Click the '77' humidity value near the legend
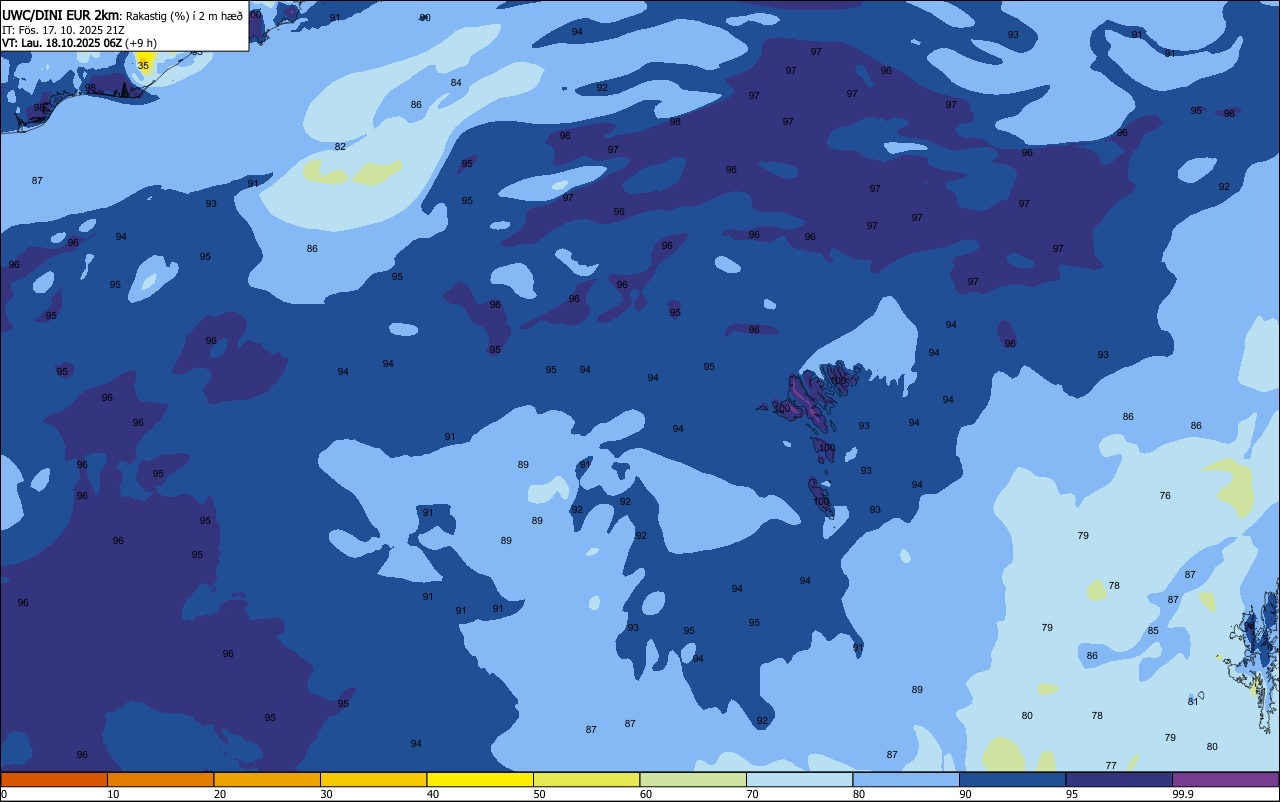This screenshot has height=802, width=1280. 1111,765
